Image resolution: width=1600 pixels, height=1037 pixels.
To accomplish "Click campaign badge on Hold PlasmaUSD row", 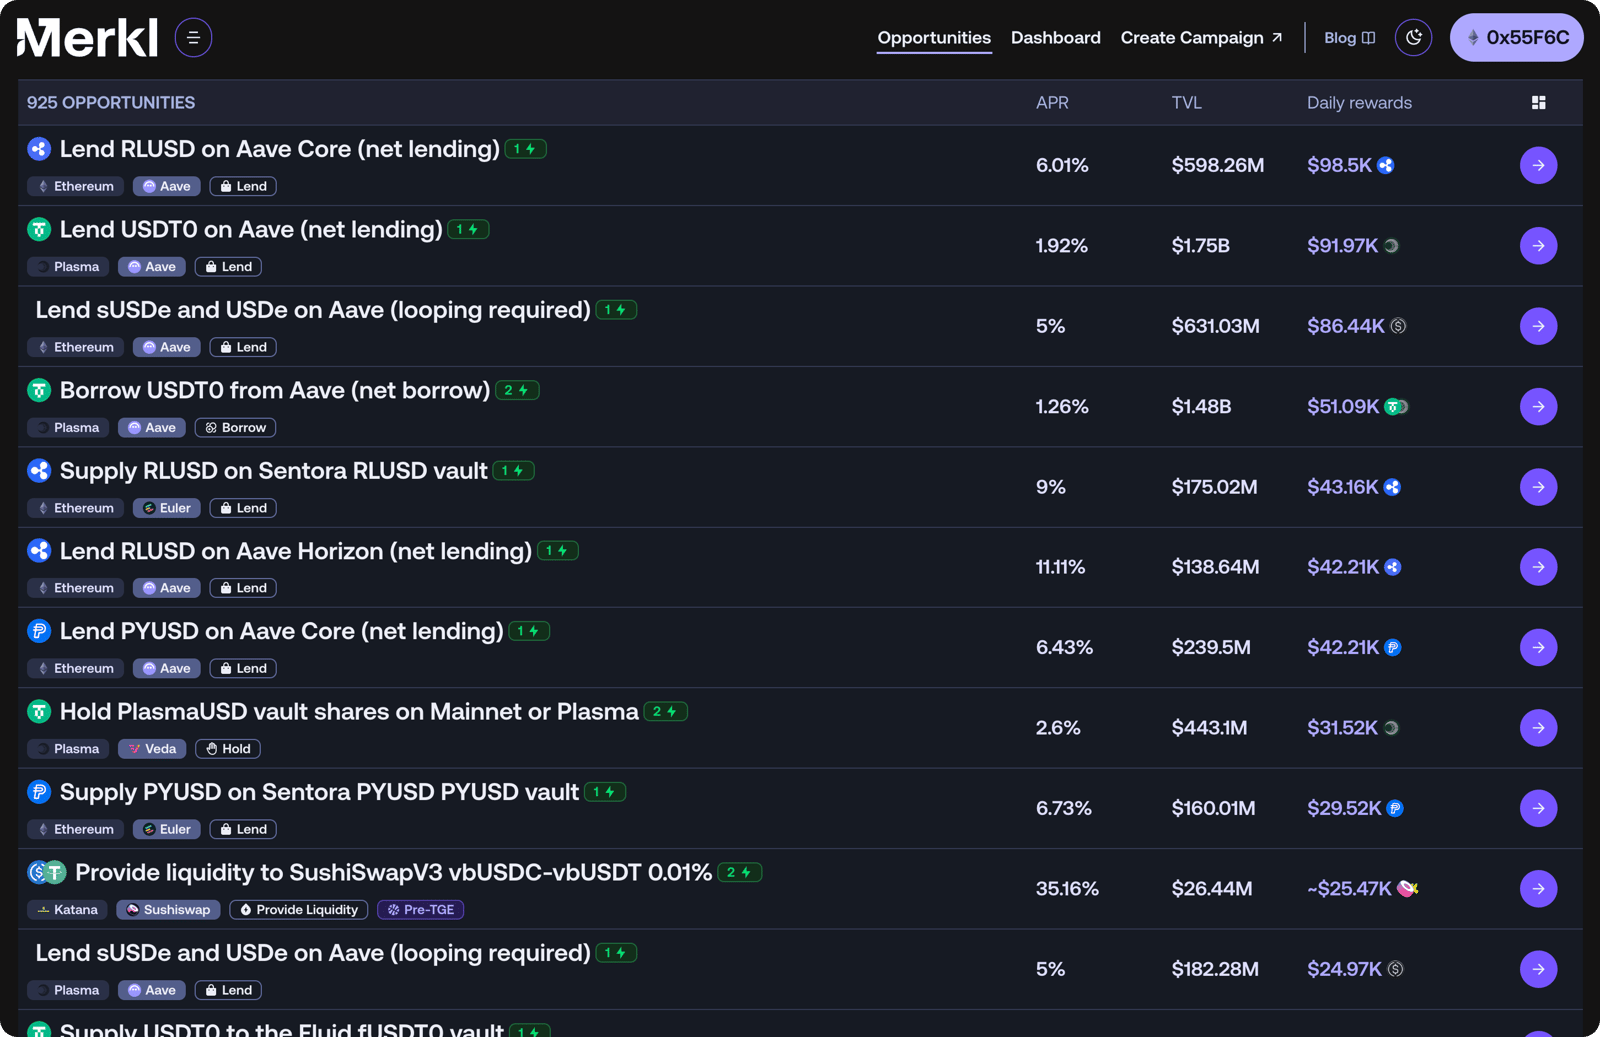I will pyautogui.click(x=665, y=712).
